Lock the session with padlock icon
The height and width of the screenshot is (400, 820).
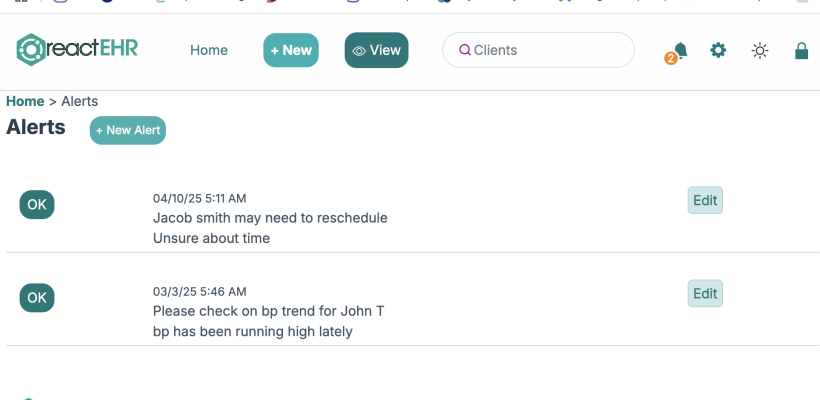coord(801,50)
